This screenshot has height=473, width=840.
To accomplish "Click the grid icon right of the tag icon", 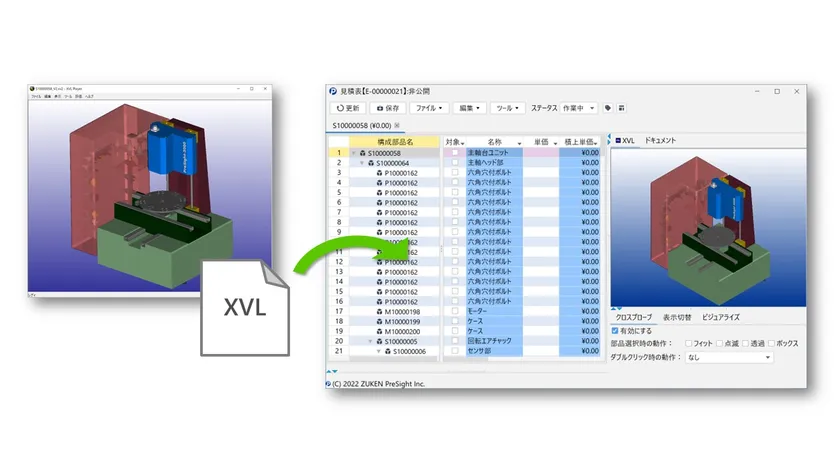I will [622, 108].
